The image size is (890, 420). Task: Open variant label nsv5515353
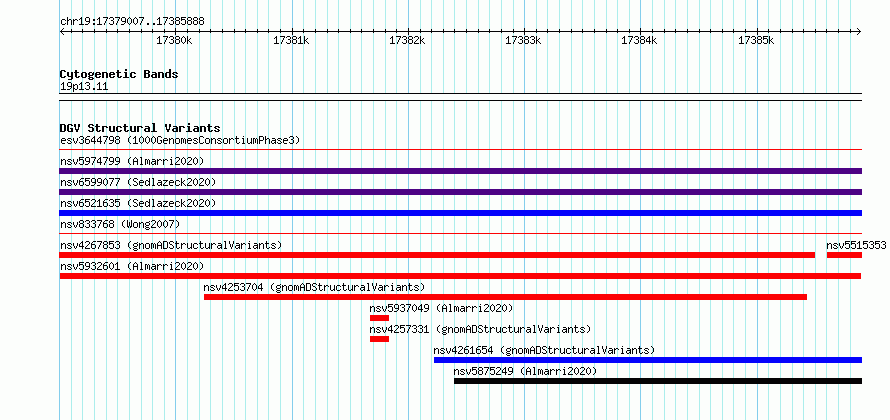(856, 245)
